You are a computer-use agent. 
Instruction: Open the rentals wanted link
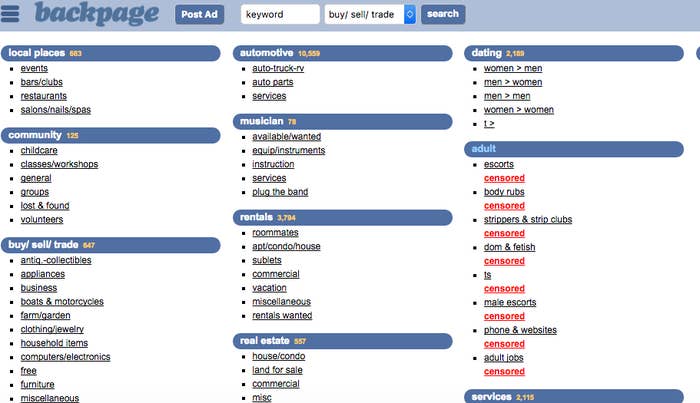(282, 316)
